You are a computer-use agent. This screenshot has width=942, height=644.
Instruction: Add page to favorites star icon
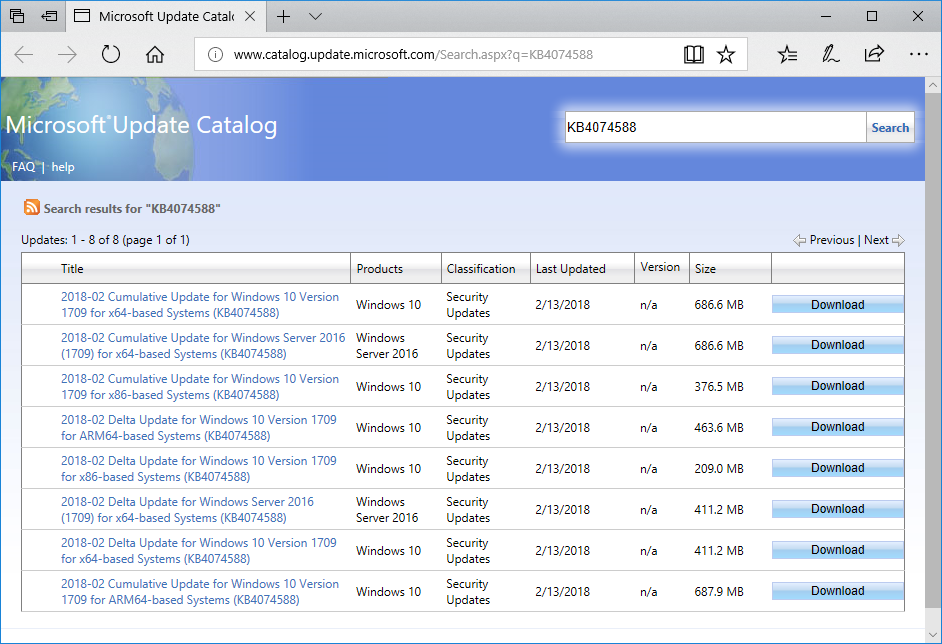coord(726,55)
